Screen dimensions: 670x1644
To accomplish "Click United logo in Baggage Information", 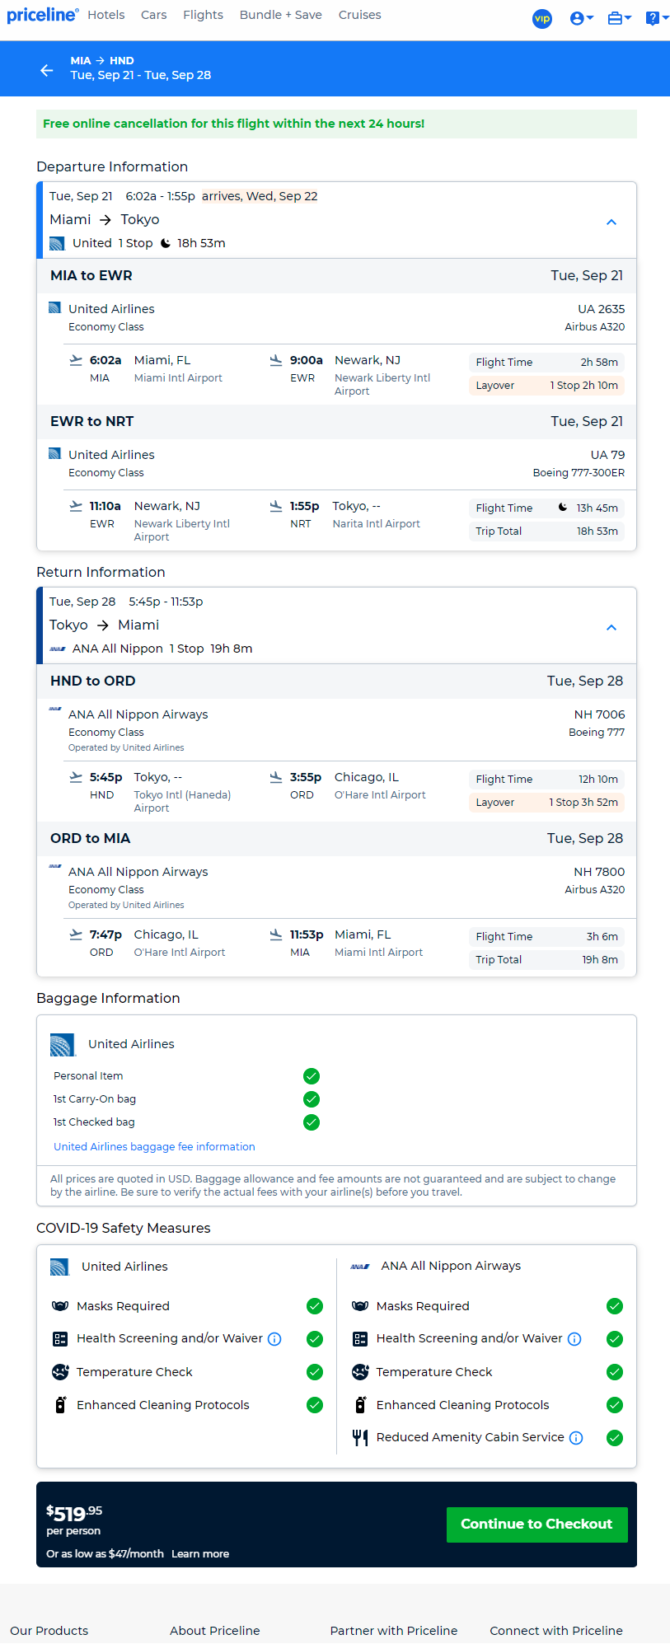I will (x=63, y=1044).
